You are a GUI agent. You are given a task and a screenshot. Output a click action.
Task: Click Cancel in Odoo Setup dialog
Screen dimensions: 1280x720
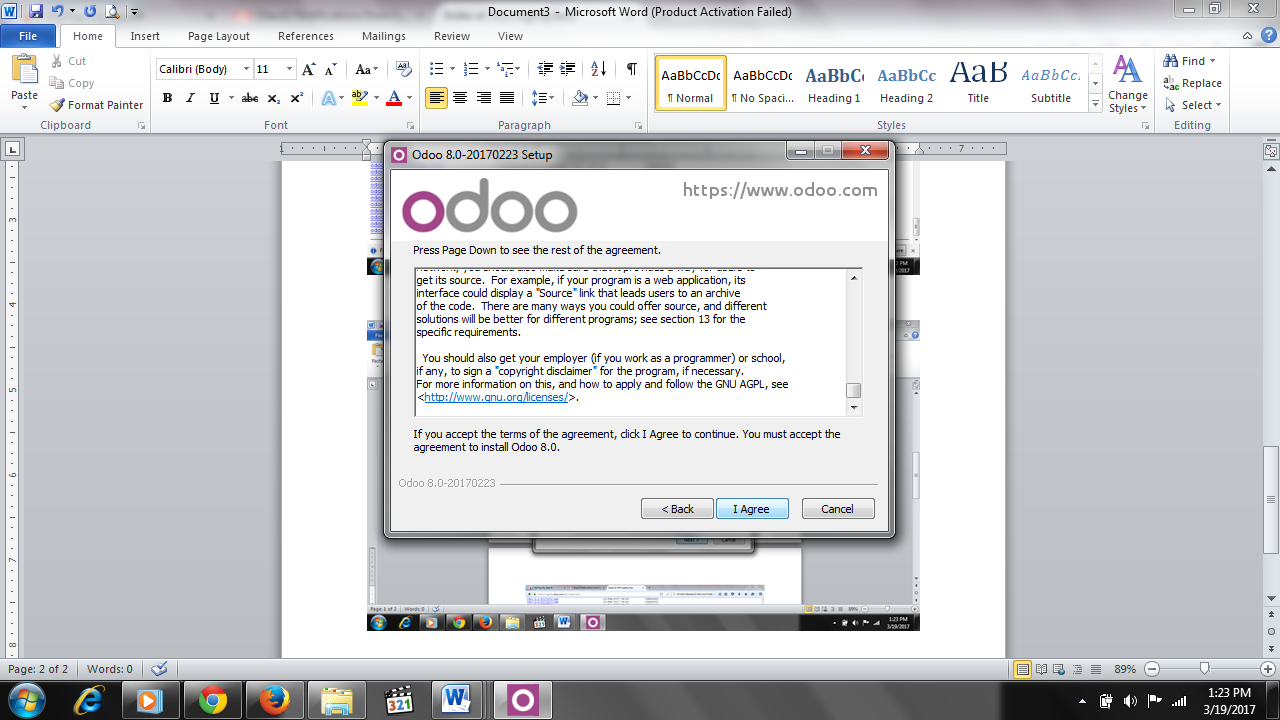(838, 509)
